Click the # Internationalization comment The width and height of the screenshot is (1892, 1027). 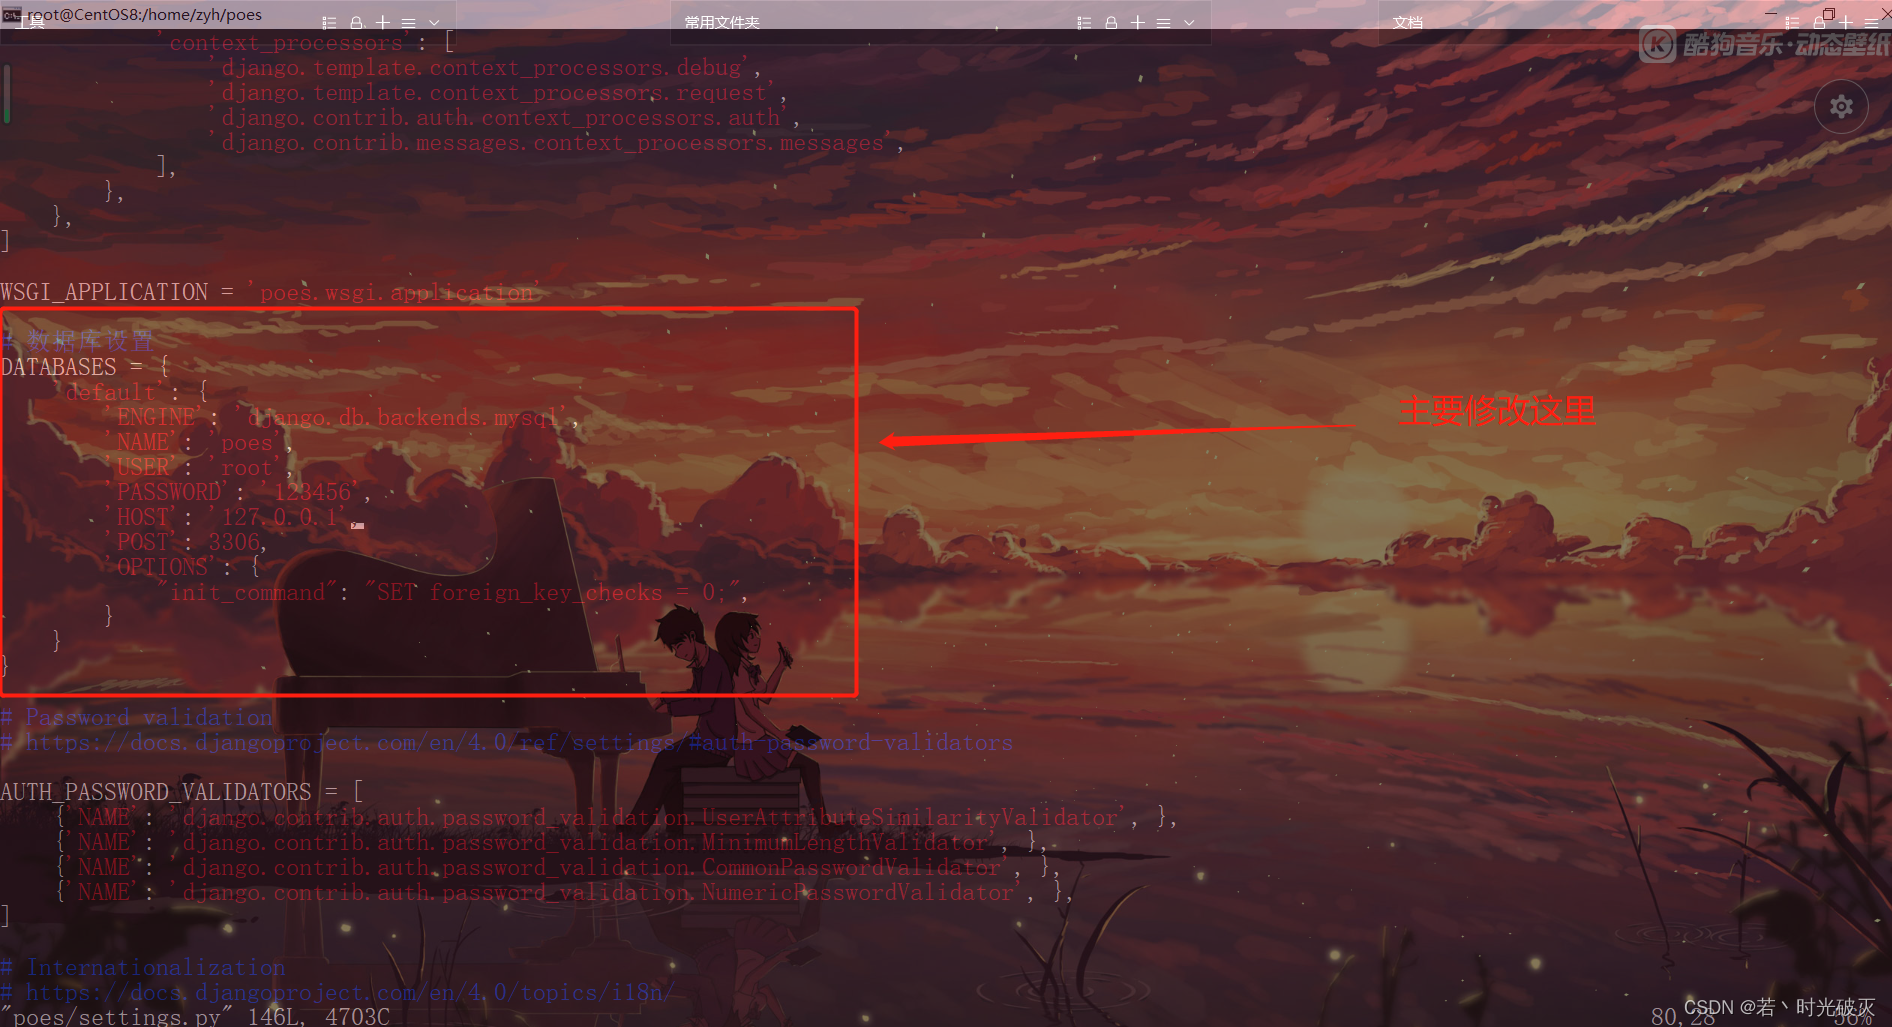click(143, 967)
